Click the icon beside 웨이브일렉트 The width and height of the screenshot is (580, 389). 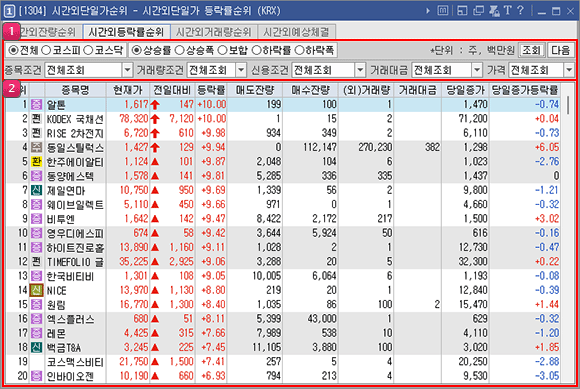click(36, 204)
